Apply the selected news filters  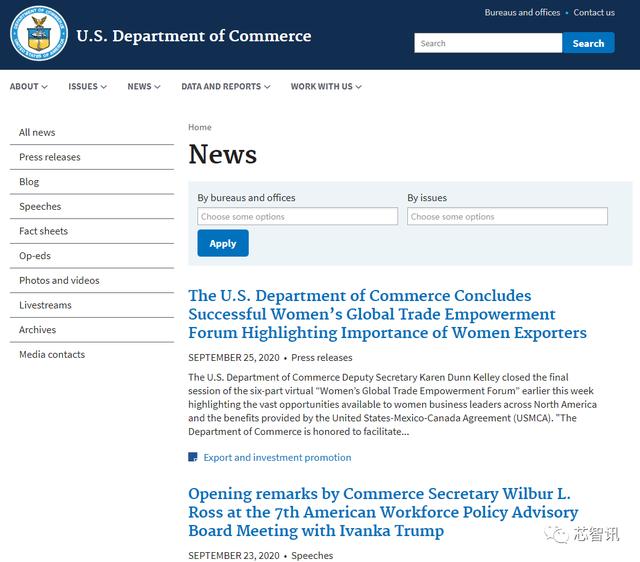[x=223, y=243]
